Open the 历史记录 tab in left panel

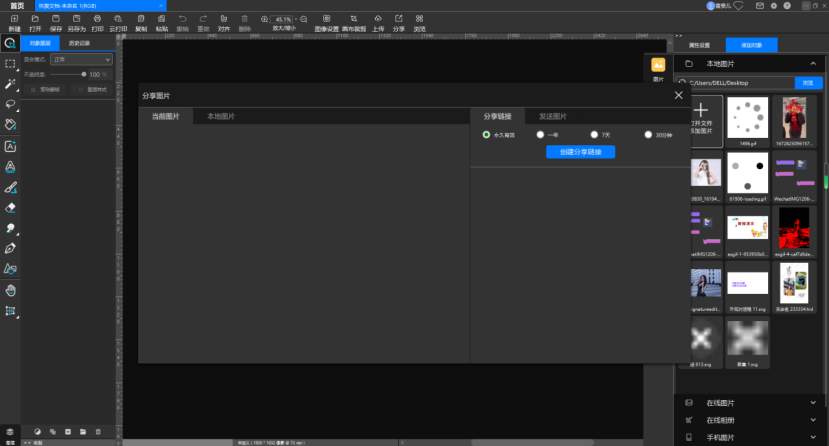pyautogui.click(x=79, y=43)
